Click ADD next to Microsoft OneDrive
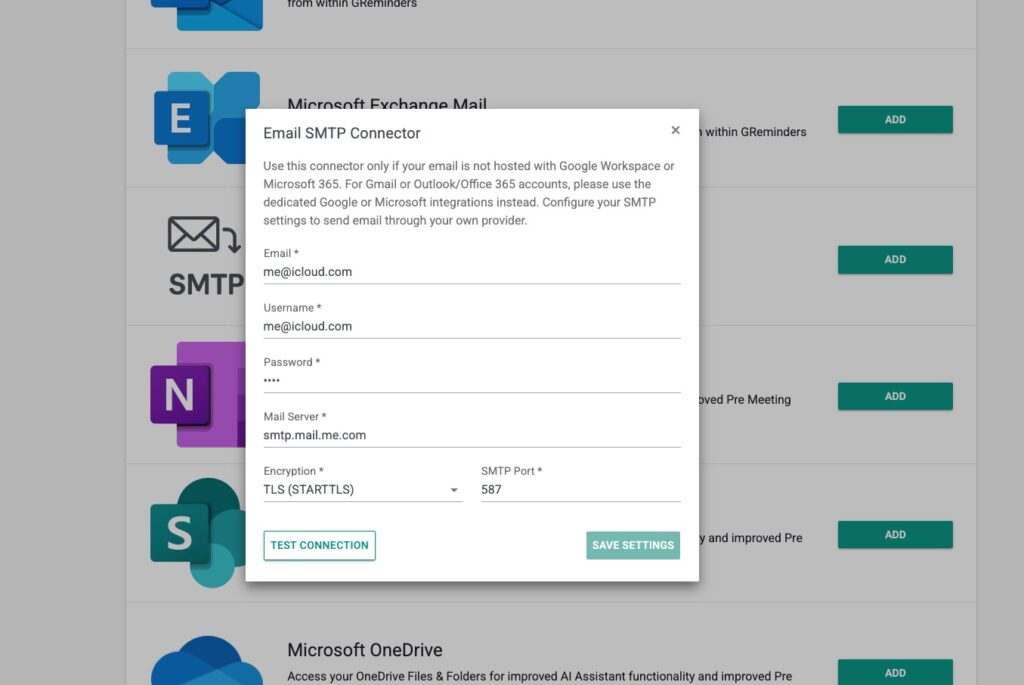The width and height of the screenshot is (1024, 685). [895, 672]
